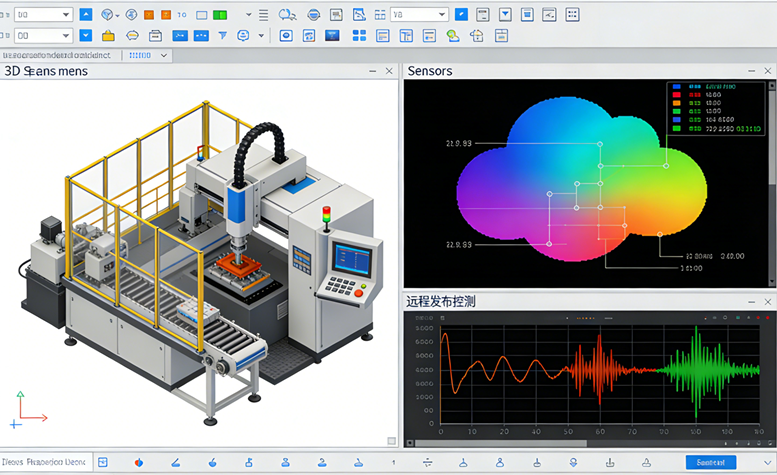Image resolution: width=777 pixels, height=475 pixels.
Task: Open the second-row left combo box dropdown
Action: [x=67, y=36]
